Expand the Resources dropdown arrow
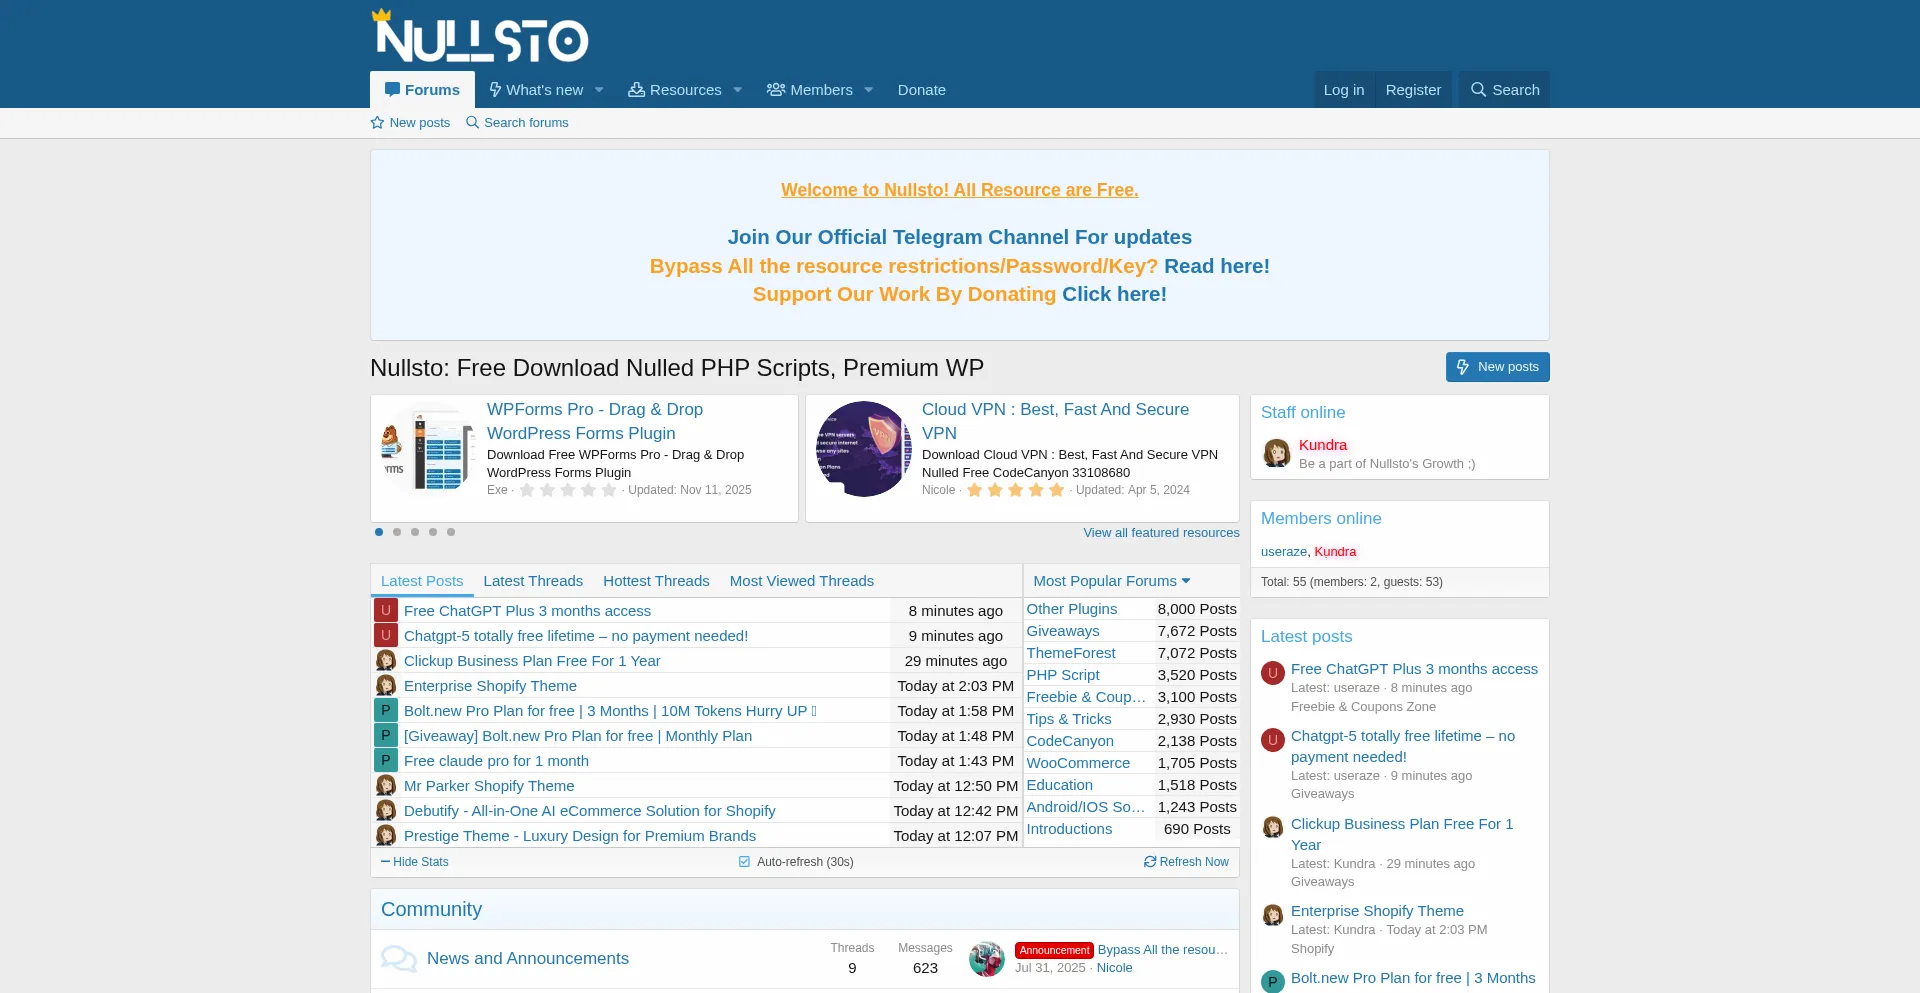The width and height of the screenshot is (1920, 993). (x=738, y=90)
